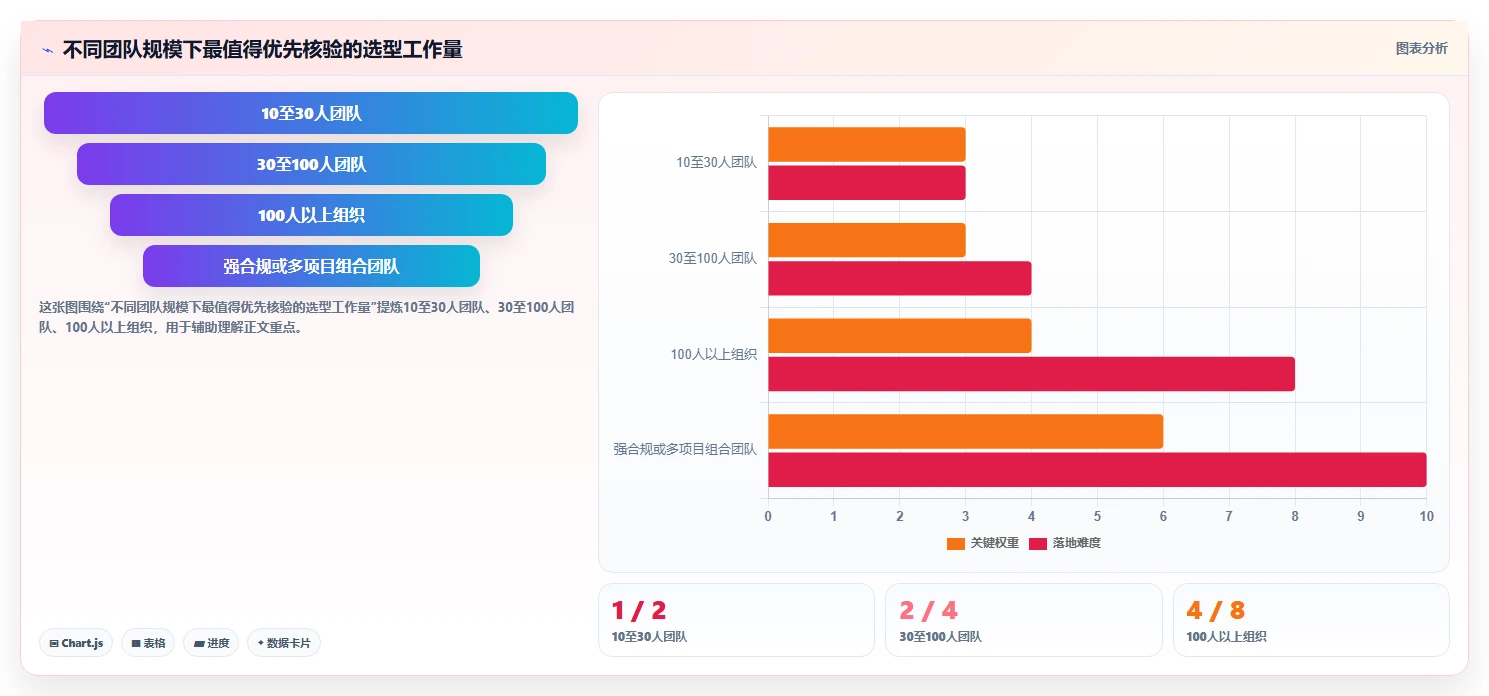
Task: Click y-axis label 强合规或多项目组合团队
Action: [x=685, y=449]
